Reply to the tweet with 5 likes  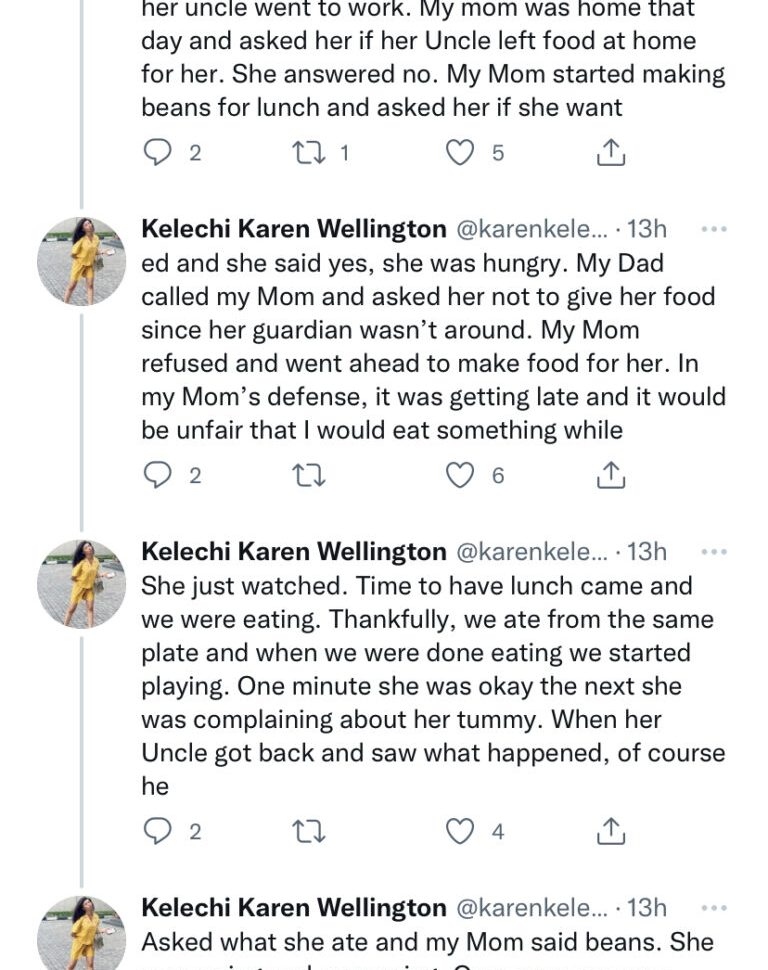(x=158, y=153)
